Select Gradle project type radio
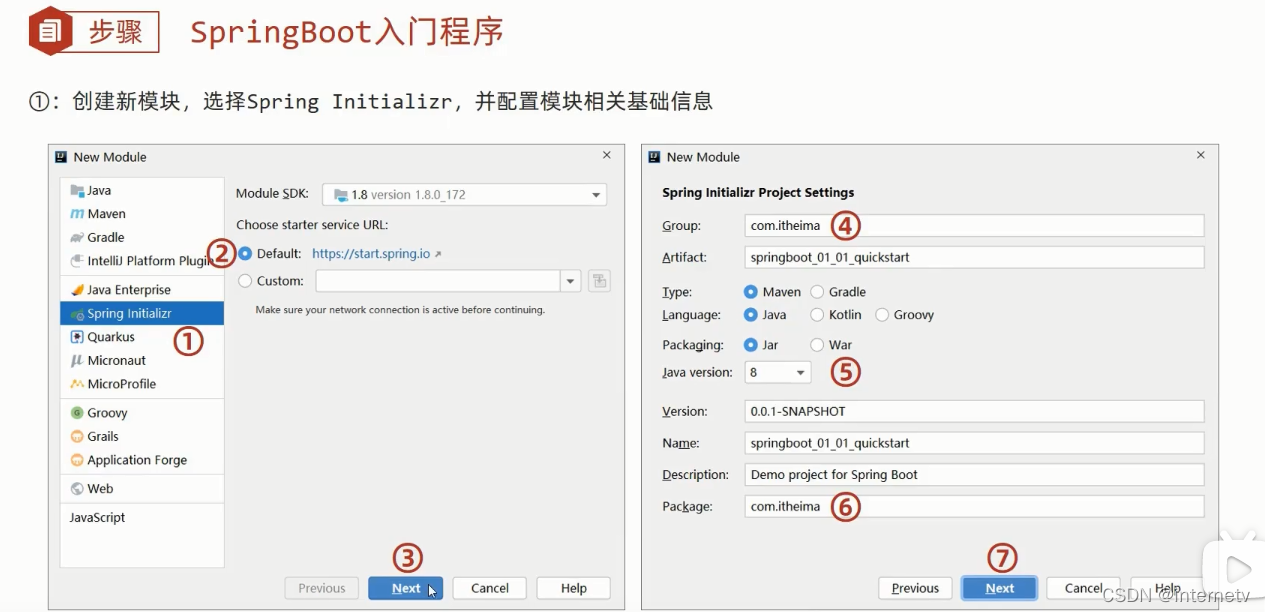 pyautogui.click(x=817, y=292)
